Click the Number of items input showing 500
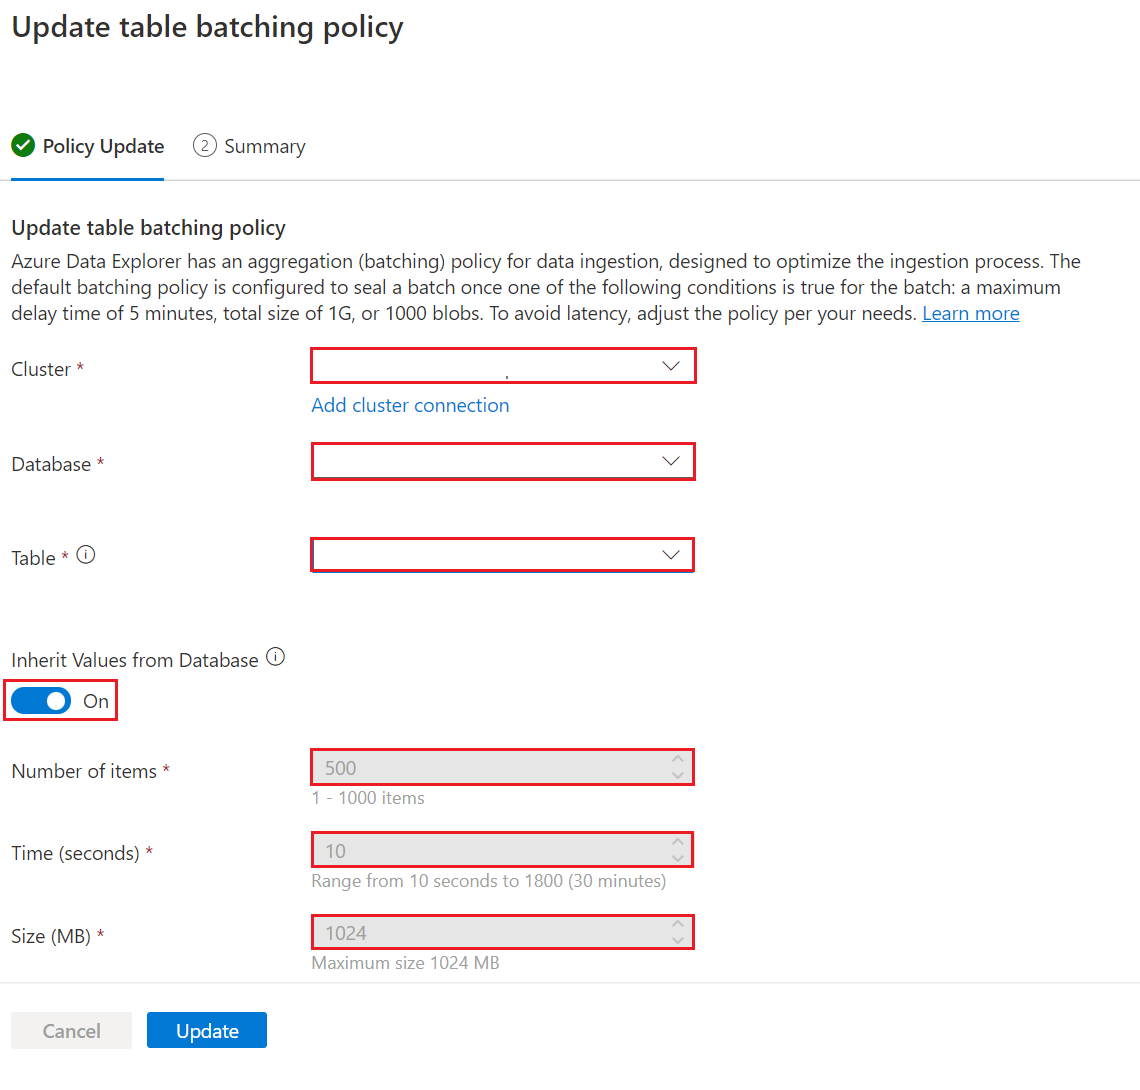 click(480, 767)
